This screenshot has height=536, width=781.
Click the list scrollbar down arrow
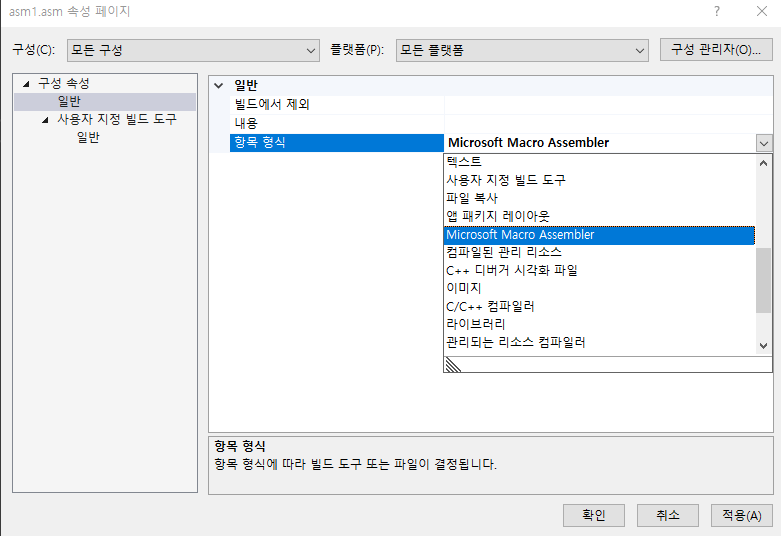click(764, 346)
